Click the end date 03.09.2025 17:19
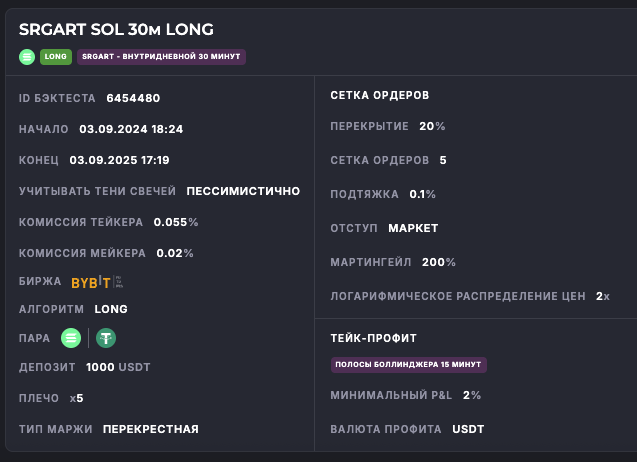 point(119,160)
